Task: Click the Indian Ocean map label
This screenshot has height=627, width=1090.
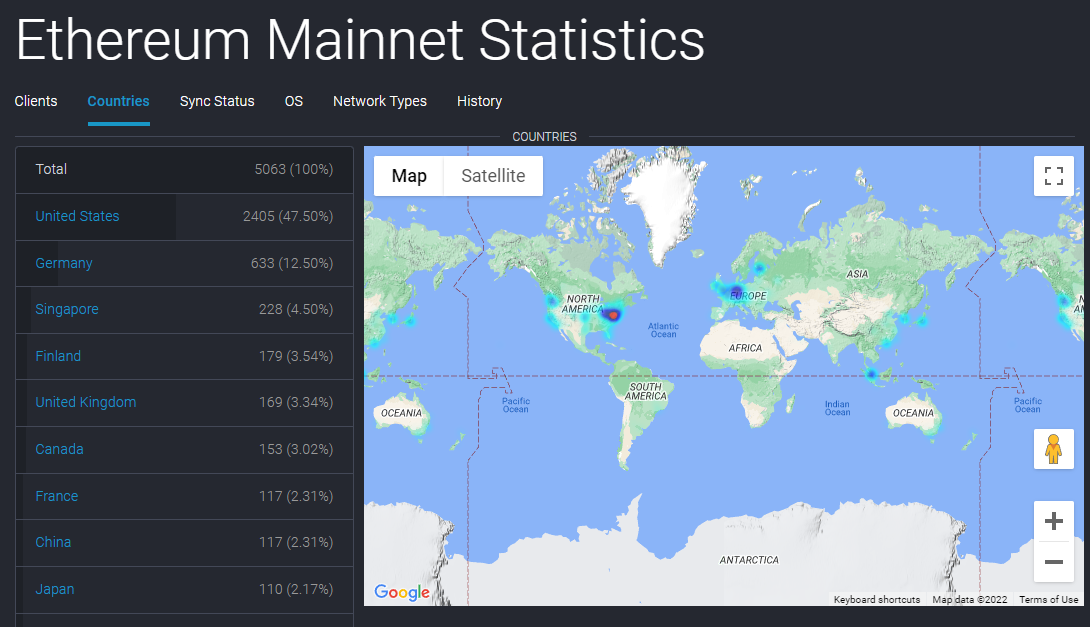Action: point(837,408)
